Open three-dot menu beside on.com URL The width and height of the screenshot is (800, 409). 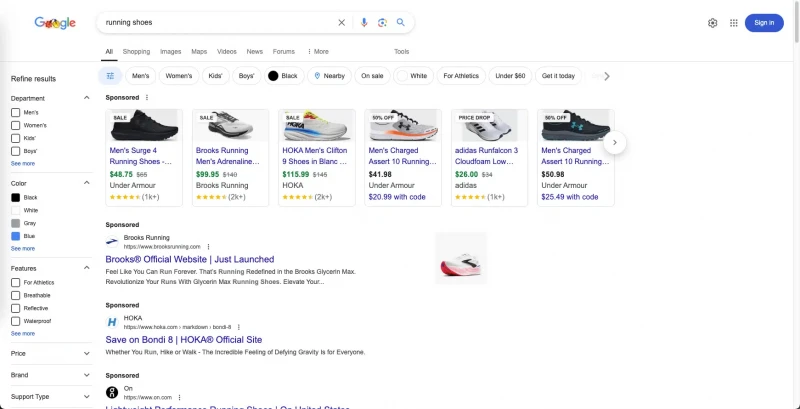pyautogui.click(x=180, y=398)
